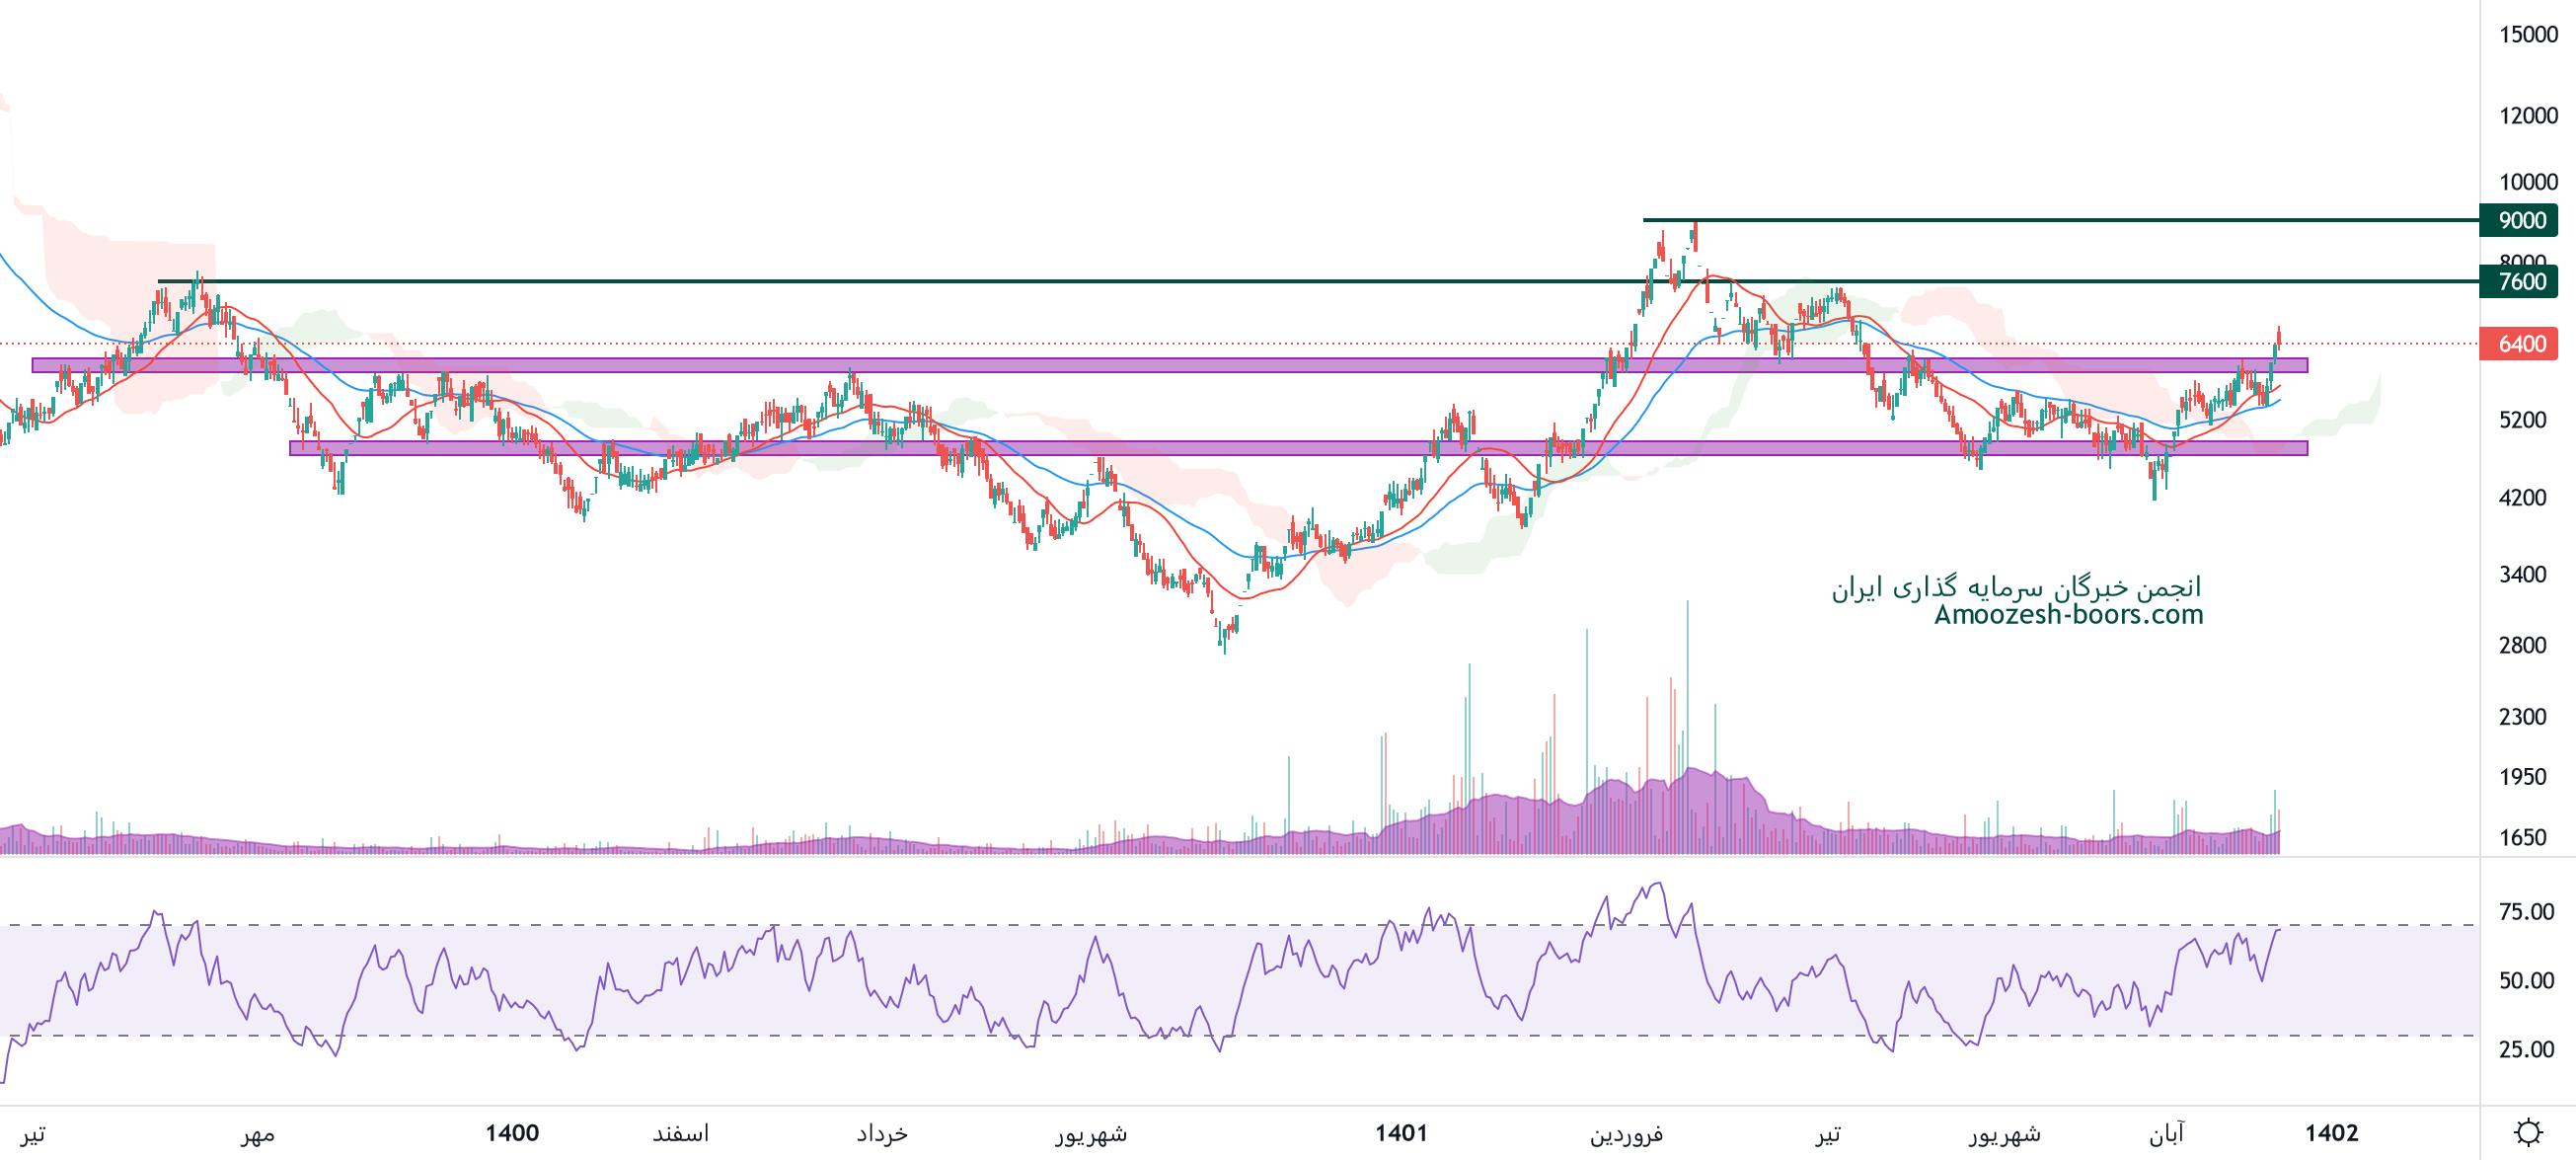
Task: Click the 75.00 level on the RSI scale
Action: [2526, 911]
